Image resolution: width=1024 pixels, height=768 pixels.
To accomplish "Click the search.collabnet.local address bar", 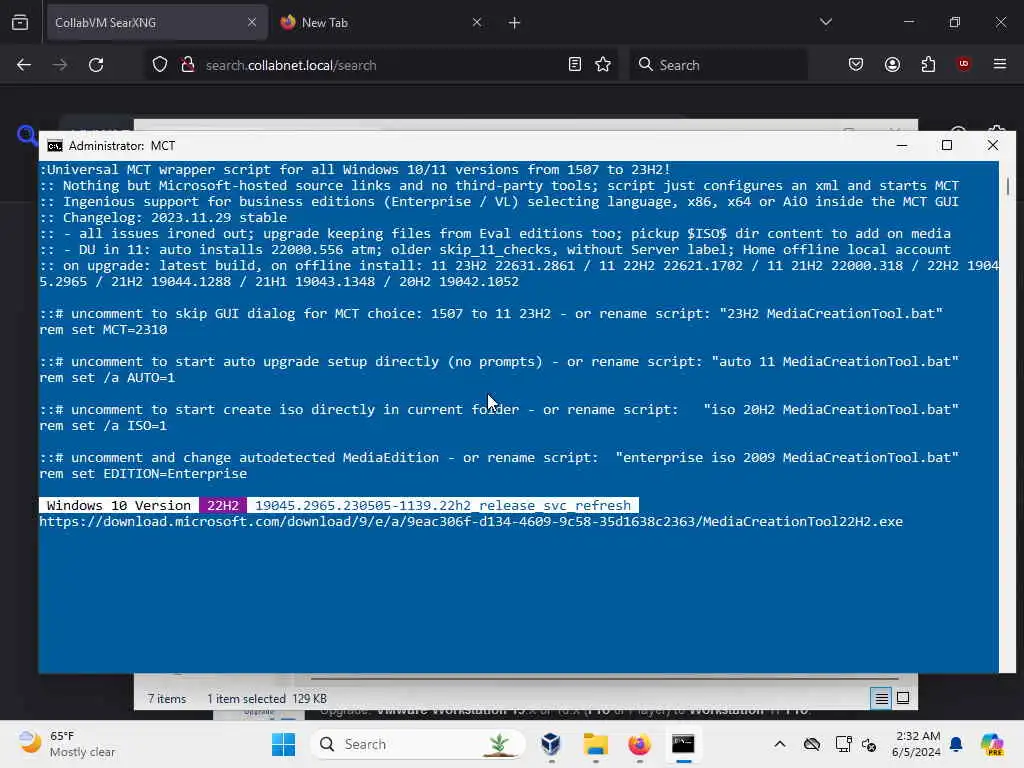I will point(379,65).
